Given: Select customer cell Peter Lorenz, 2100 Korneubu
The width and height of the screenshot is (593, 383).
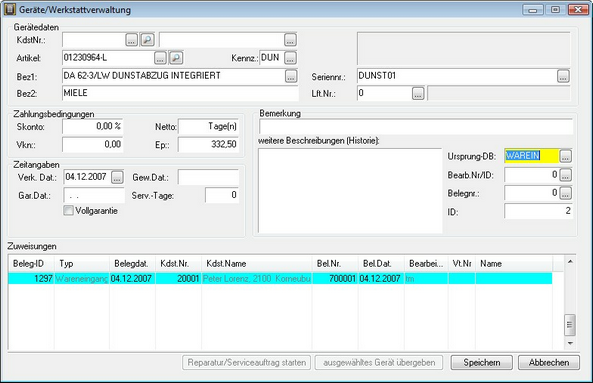Looking at the screenshot, I should coord(257,279).
